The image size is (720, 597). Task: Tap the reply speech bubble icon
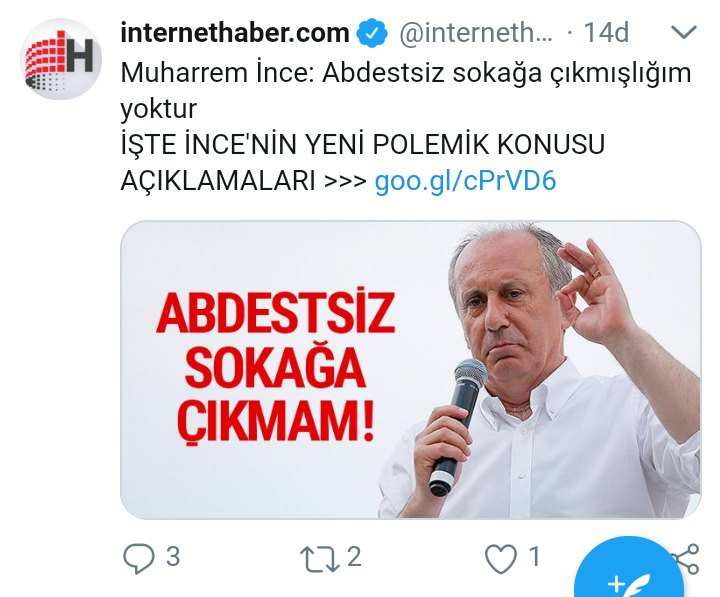pos(138,558)
